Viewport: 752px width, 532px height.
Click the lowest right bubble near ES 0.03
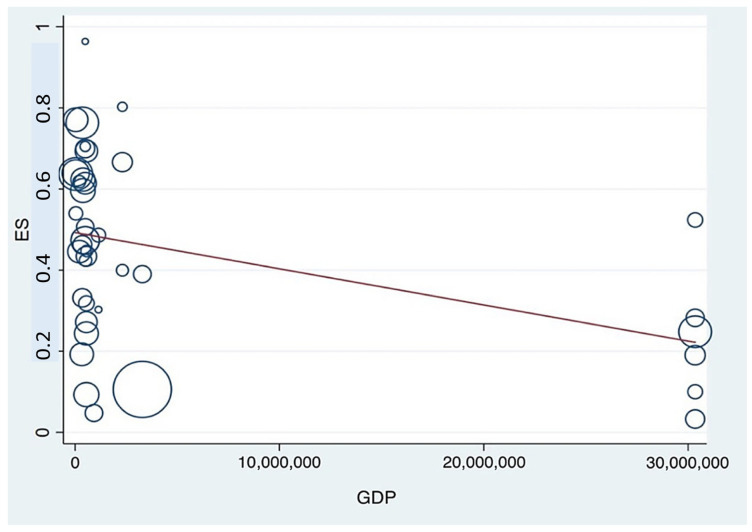(695, 419)
